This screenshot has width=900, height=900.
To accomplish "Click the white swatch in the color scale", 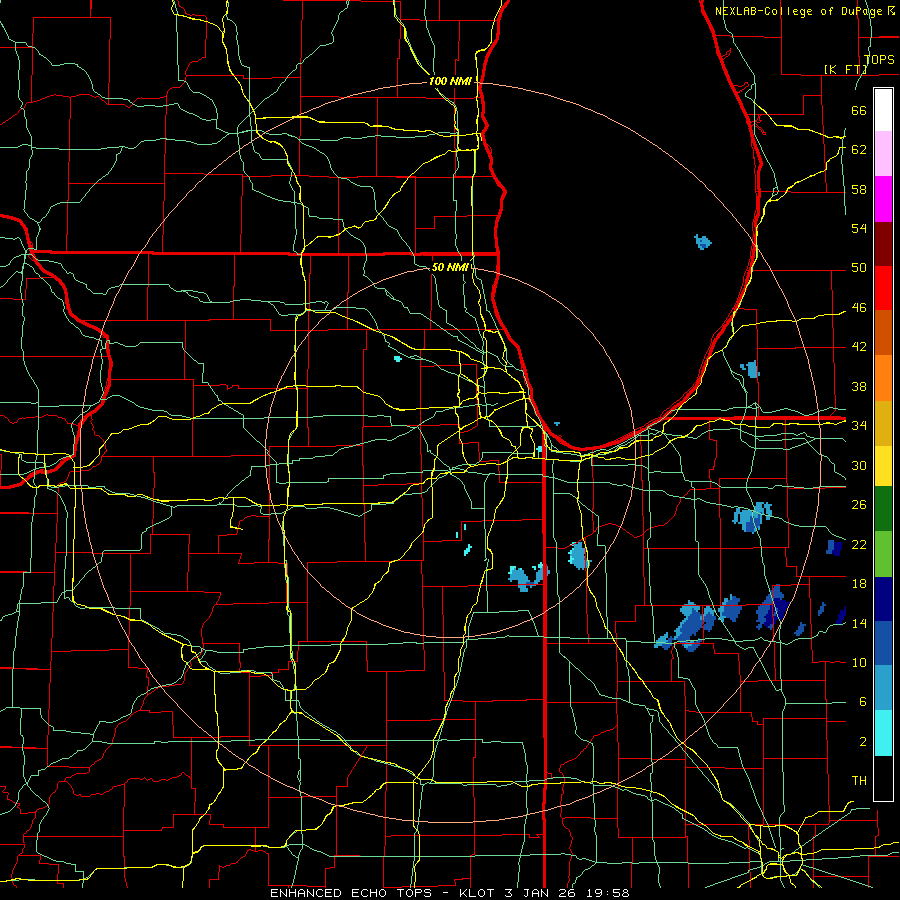I will tap(883, 110).
